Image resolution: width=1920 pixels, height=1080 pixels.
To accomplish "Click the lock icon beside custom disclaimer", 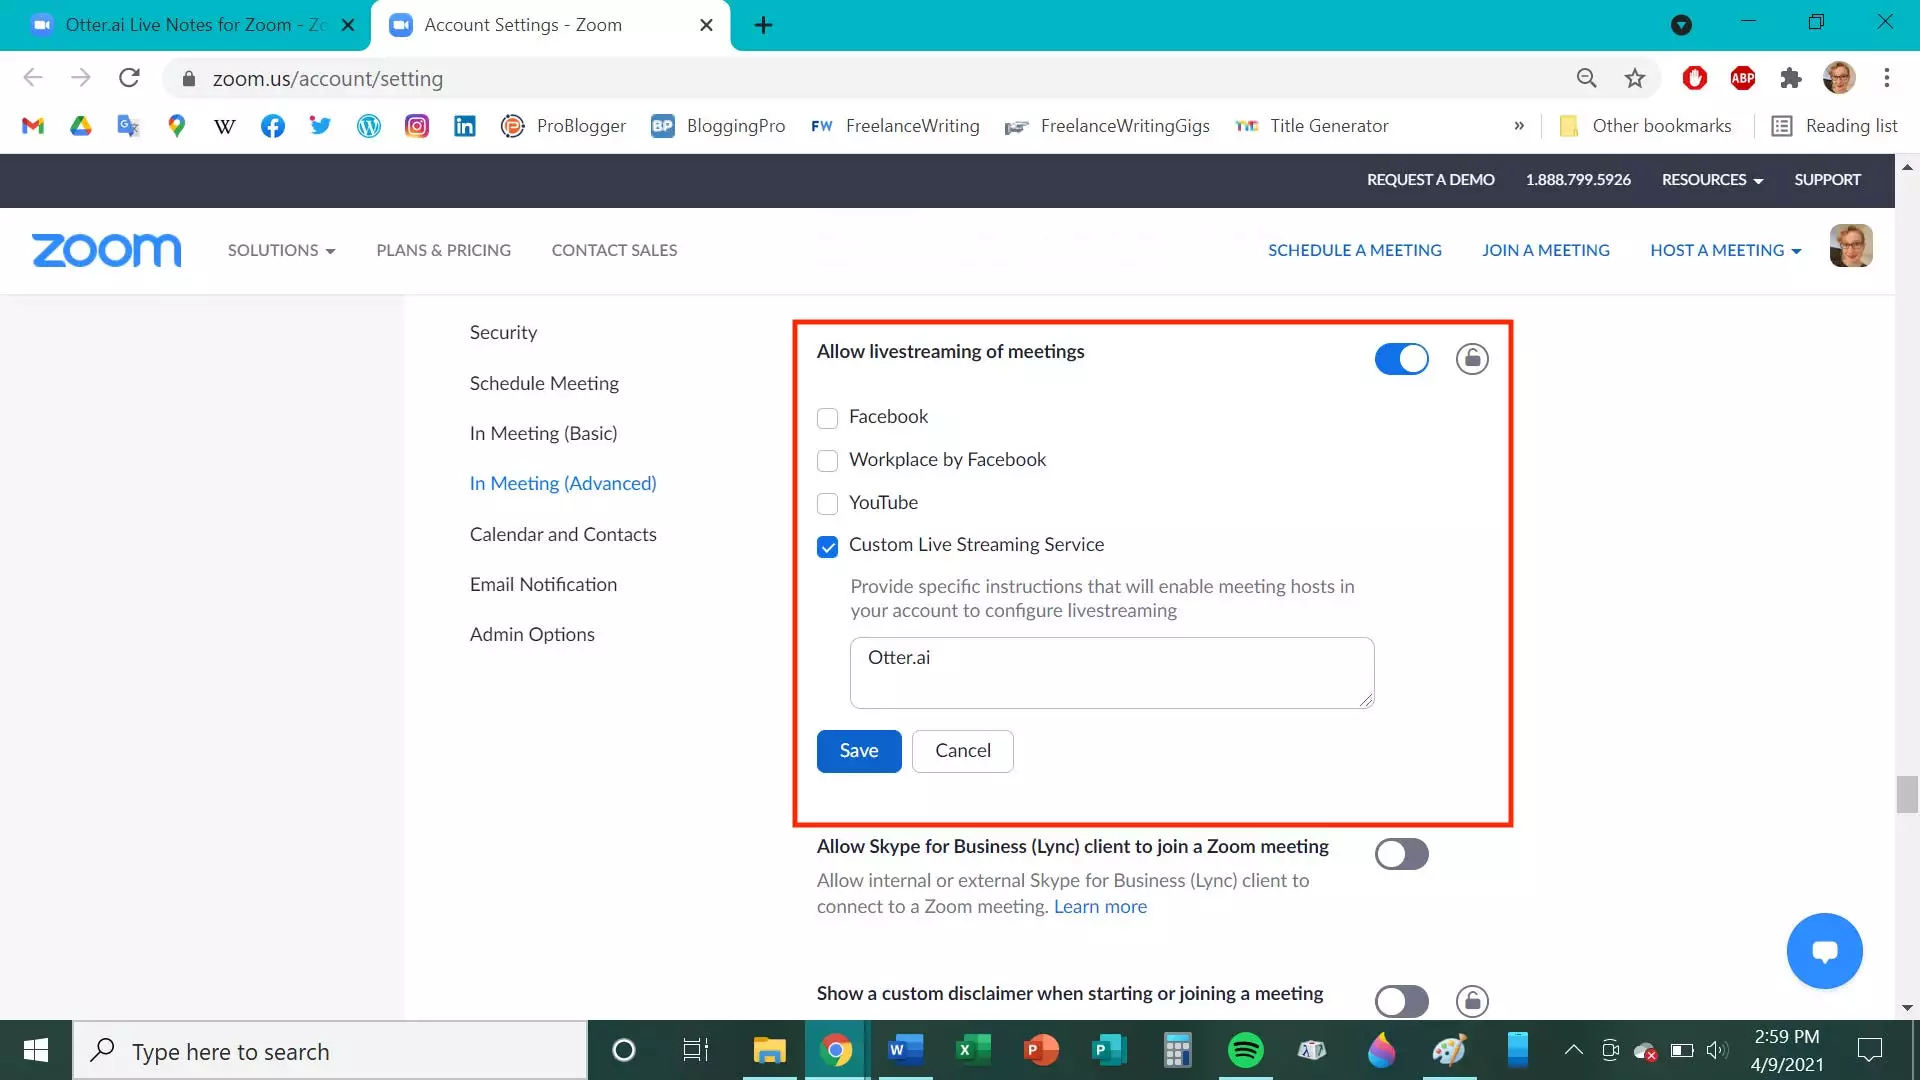I will (x=1472, y=1001).
